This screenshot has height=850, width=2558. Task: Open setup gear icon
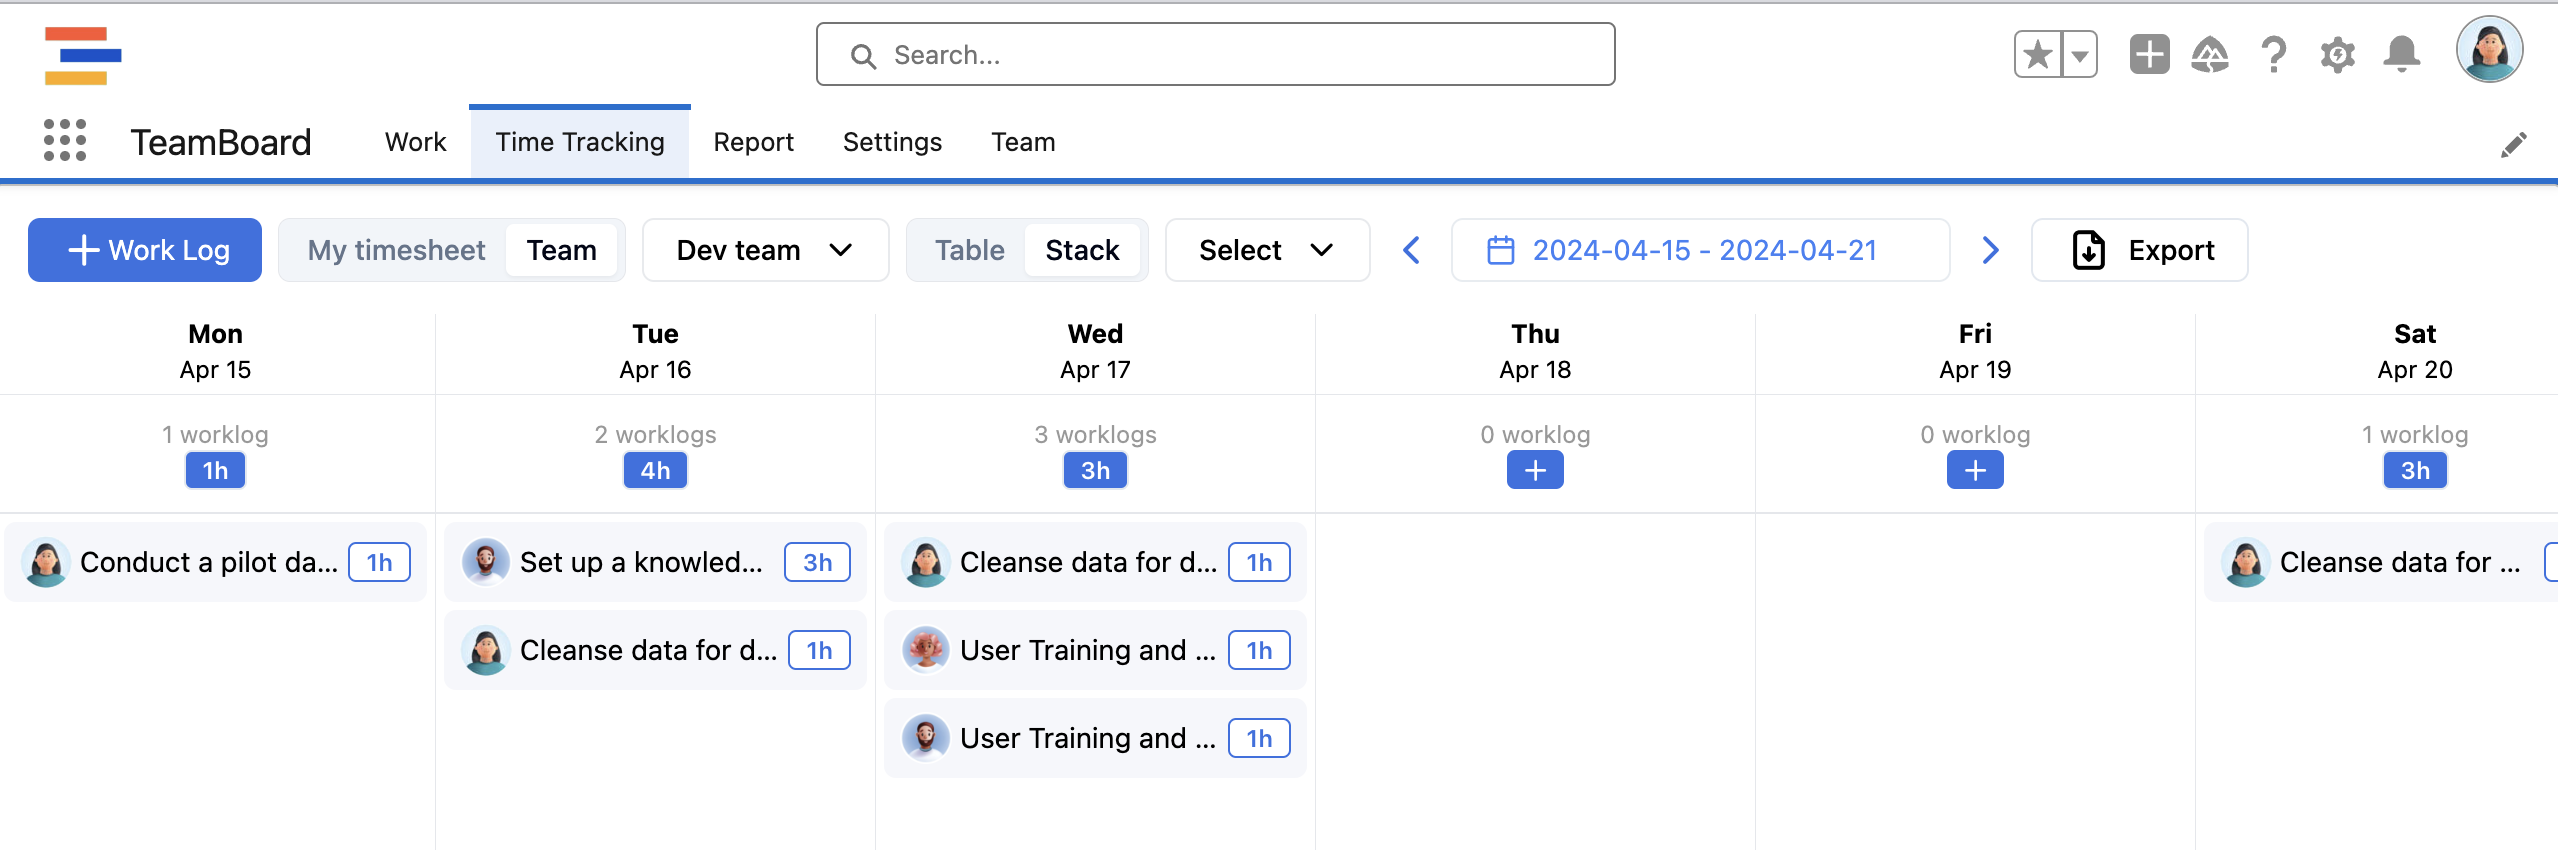click(2337, 55)
